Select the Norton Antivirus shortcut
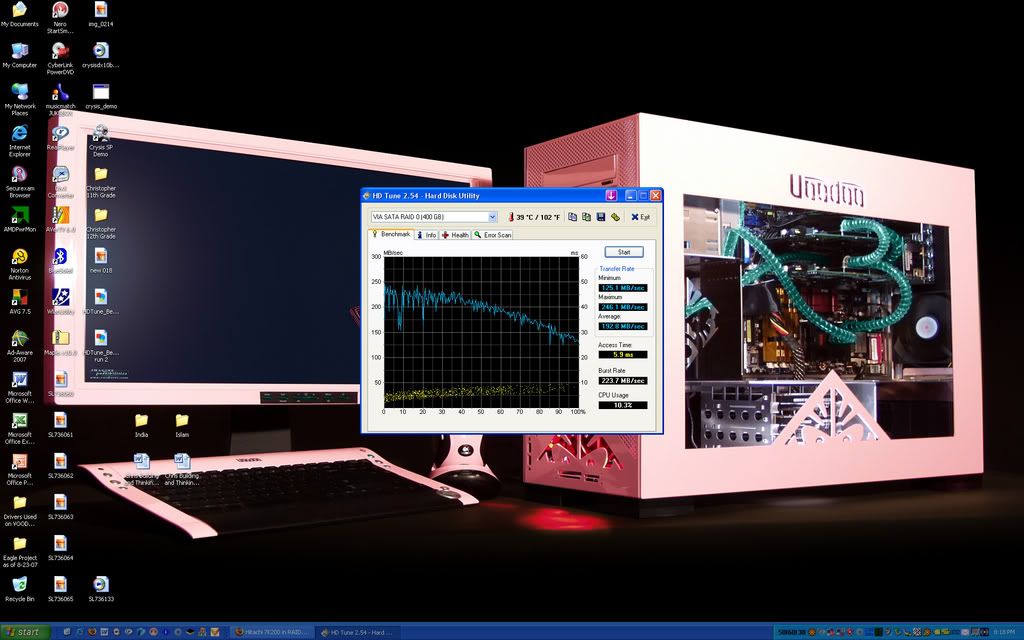Image resolution: width=1024 pixels, height=640 pixels. point(20,264)
